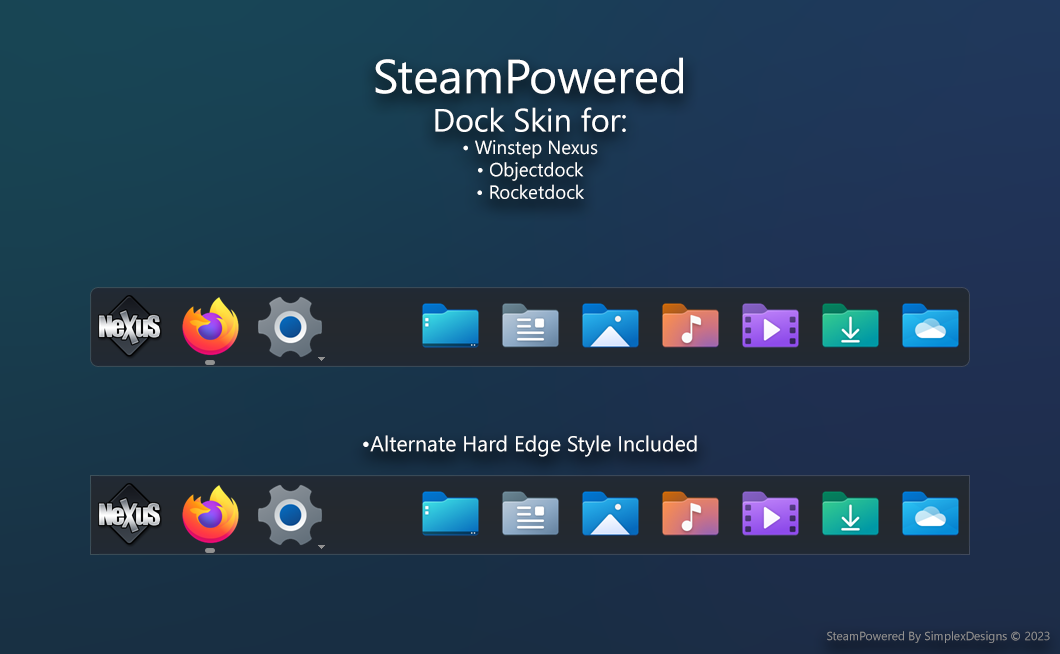
Task: Open the Videos folder in the rounded dock
Action: pyautogui.click(x=770, y=326)
